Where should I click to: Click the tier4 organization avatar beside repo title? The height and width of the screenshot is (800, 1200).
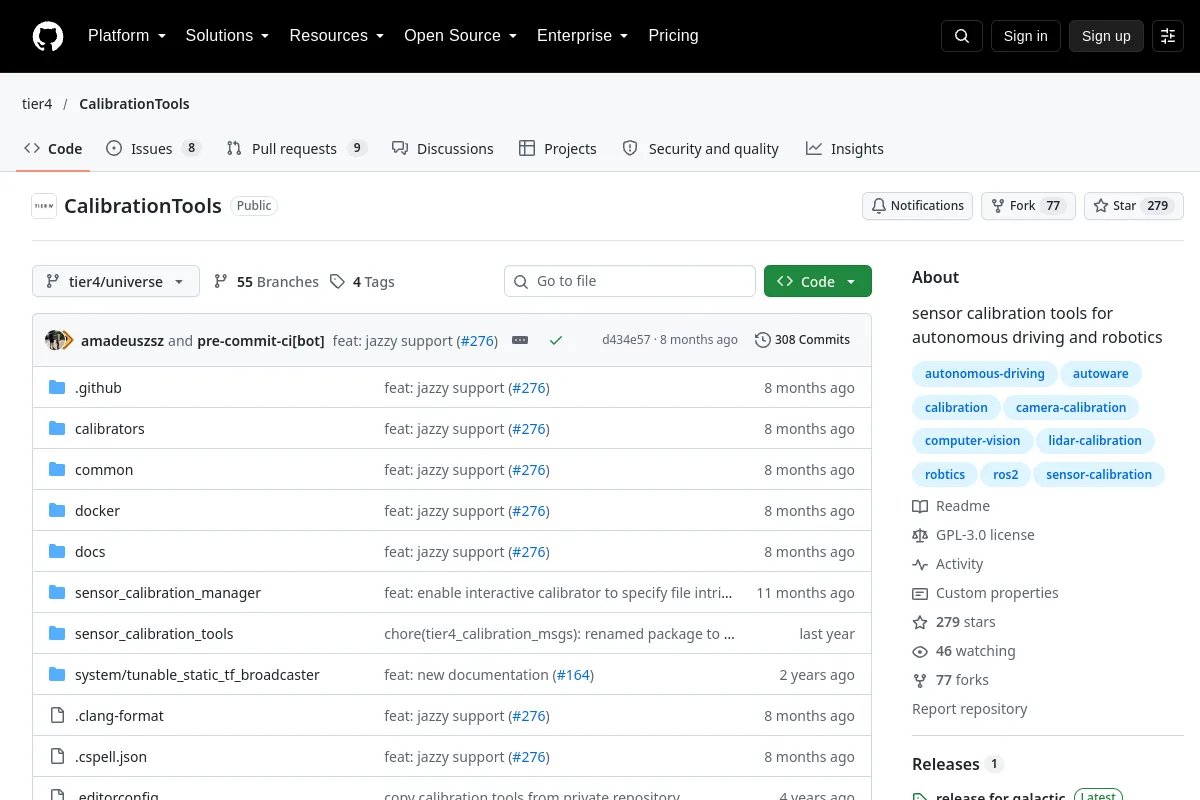(44, 206)
